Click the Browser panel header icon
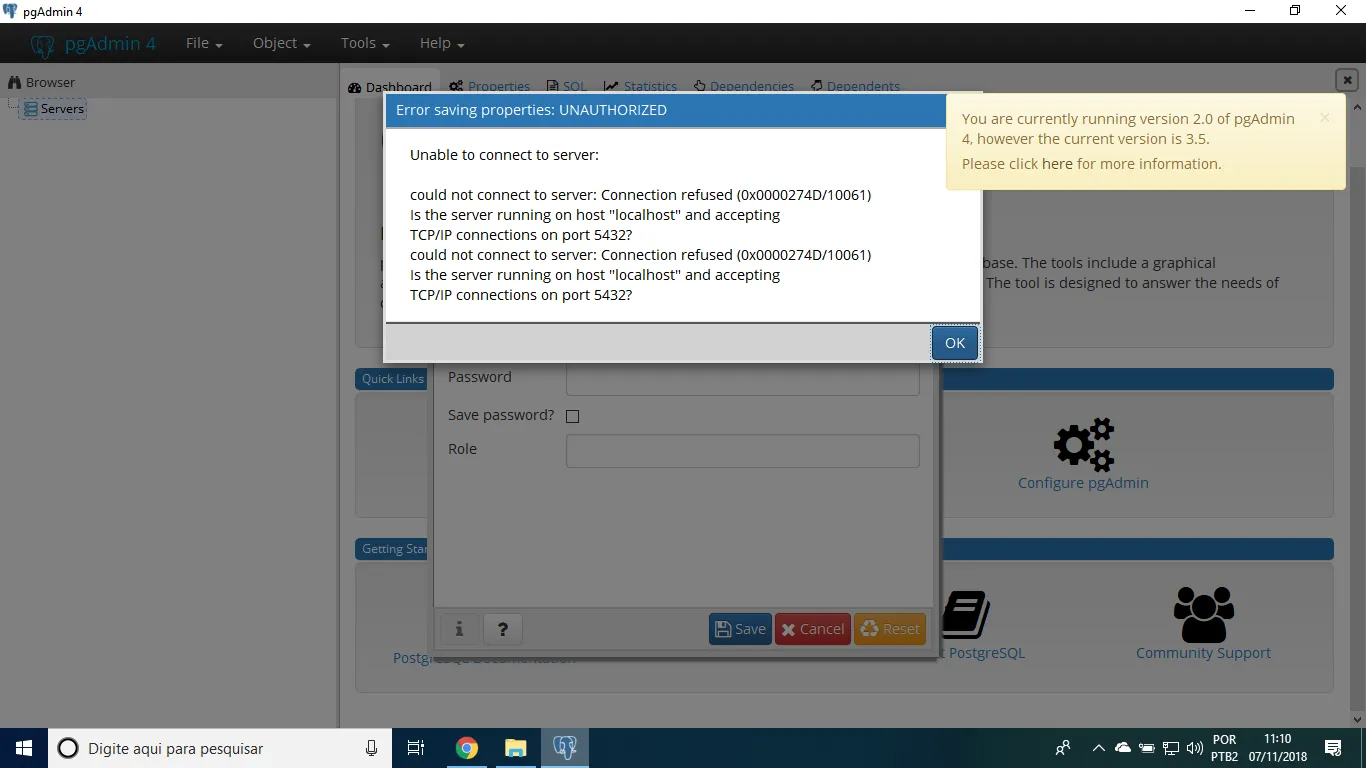 15,82
